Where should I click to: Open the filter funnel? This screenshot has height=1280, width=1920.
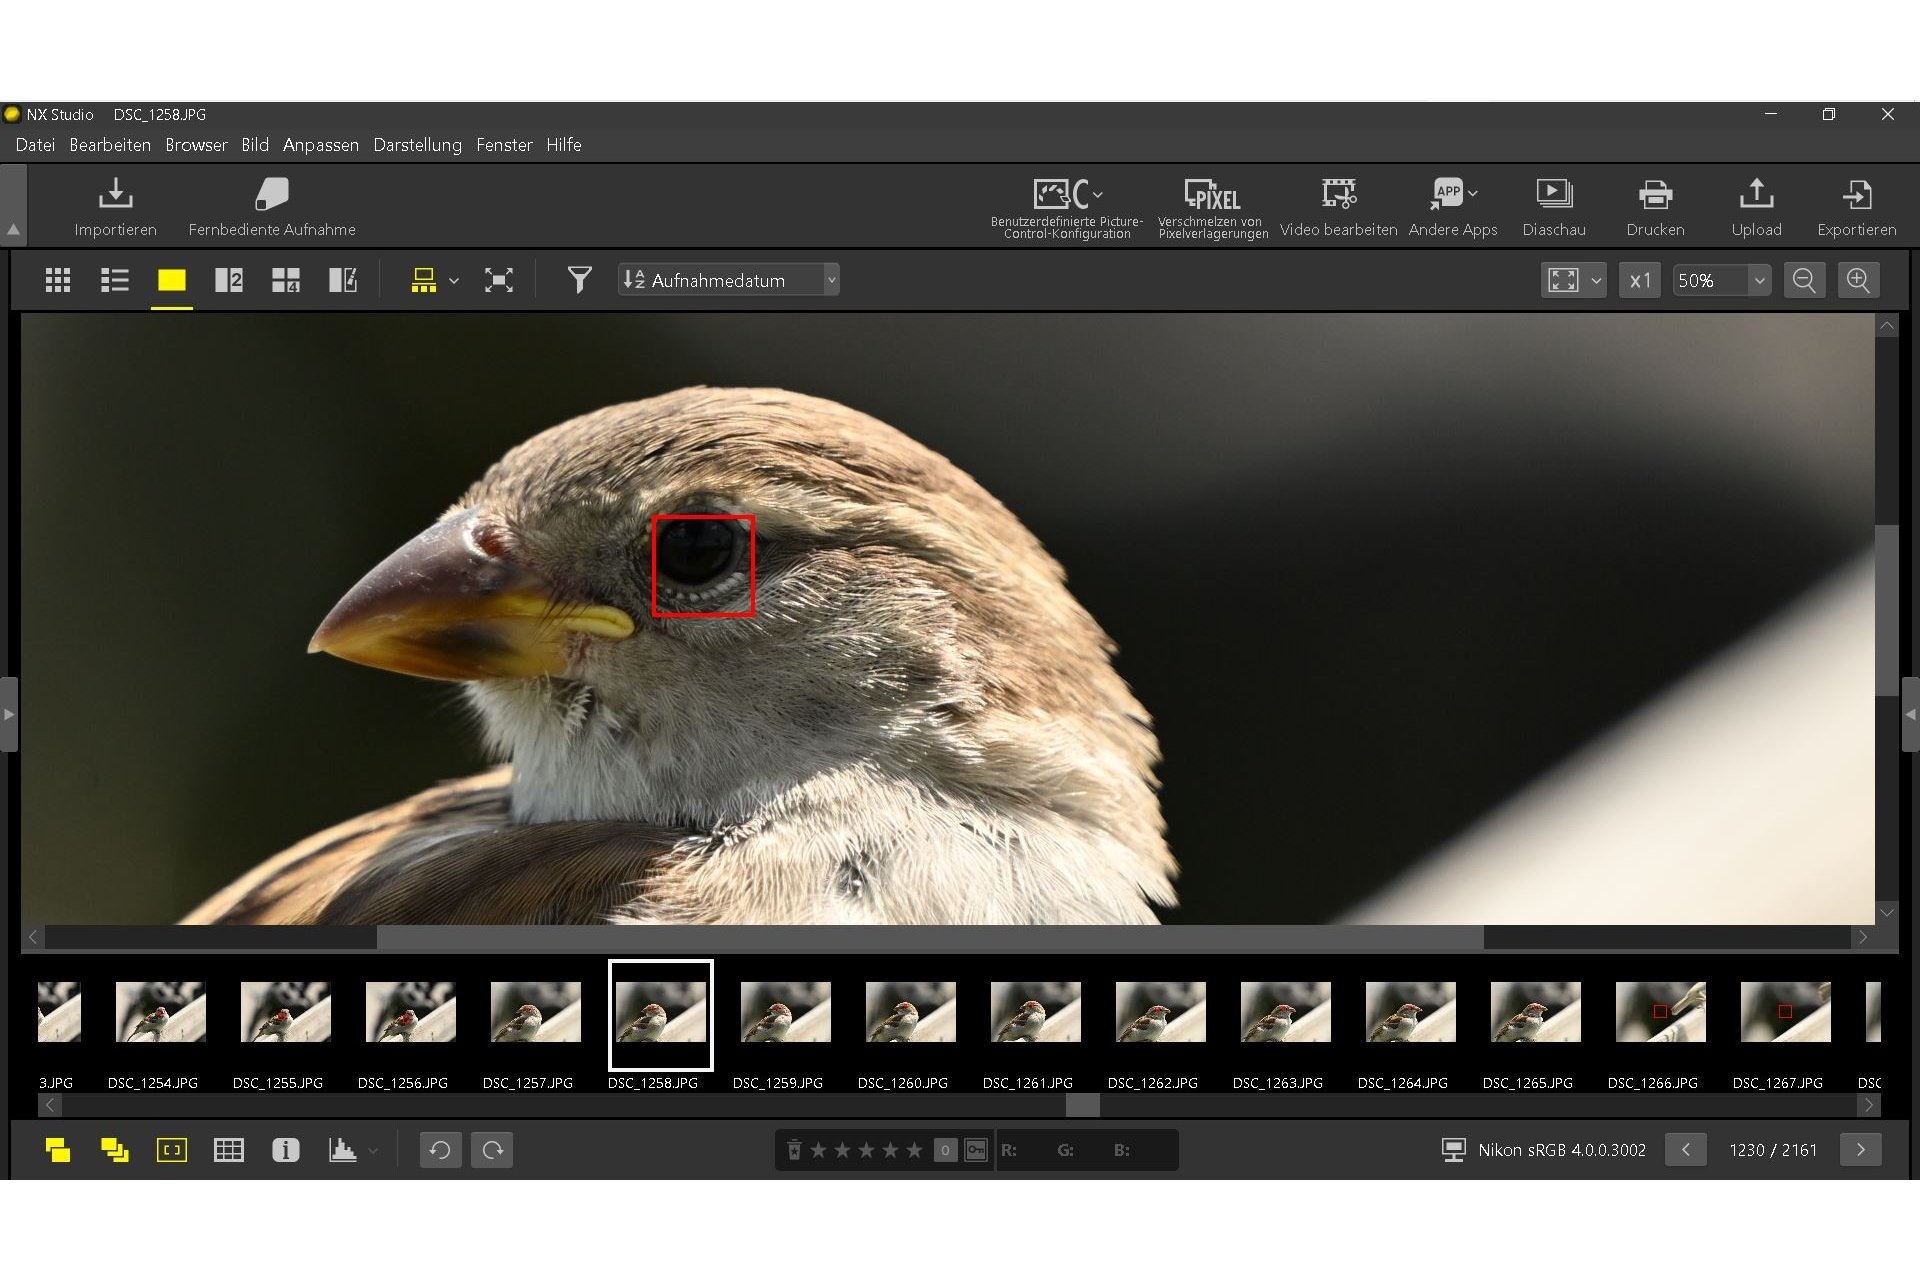point(579,280)
